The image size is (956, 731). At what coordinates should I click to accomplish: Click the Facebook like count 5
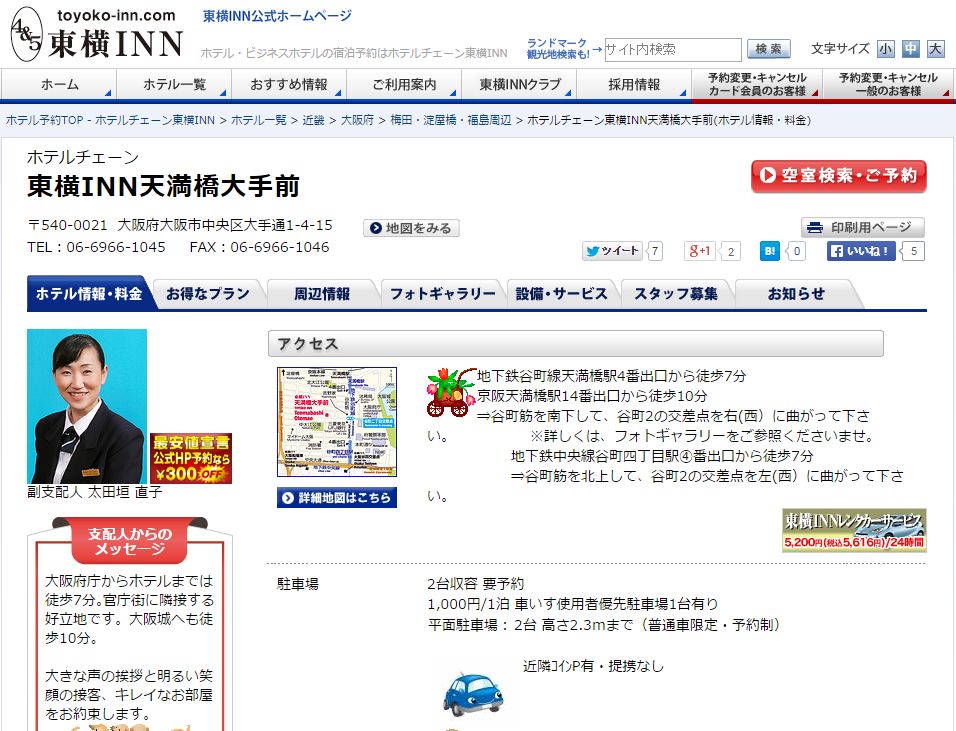913,251
